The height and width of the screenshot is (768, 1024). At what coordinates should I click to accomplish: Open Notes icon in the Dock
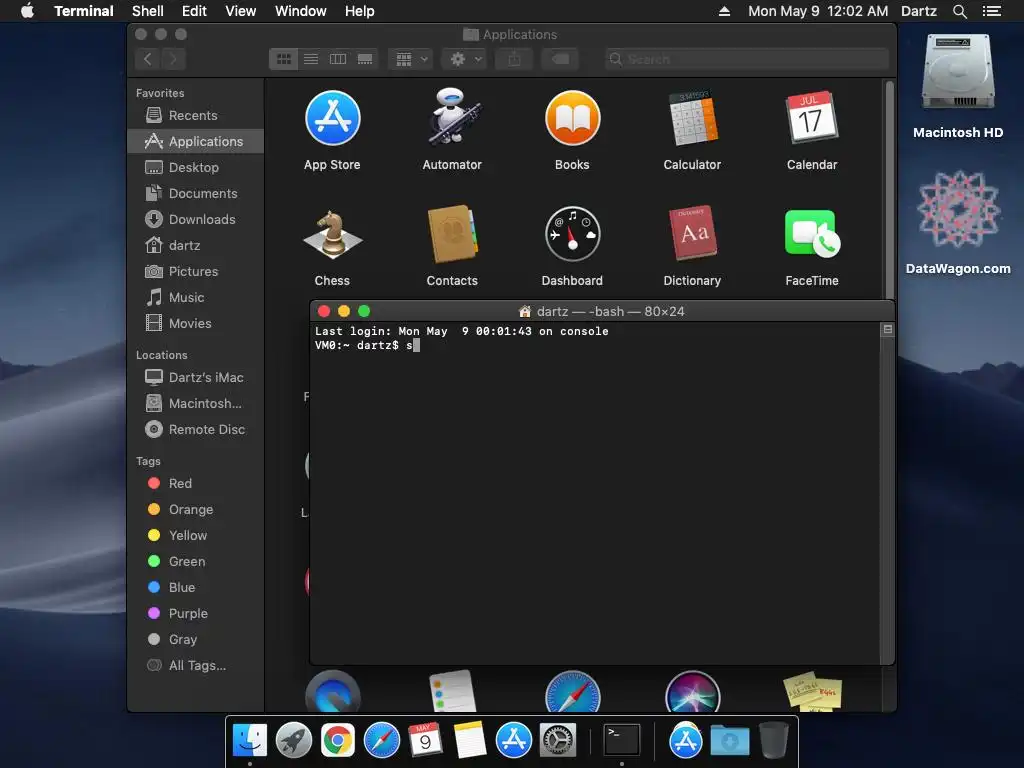tap(470, 741)
